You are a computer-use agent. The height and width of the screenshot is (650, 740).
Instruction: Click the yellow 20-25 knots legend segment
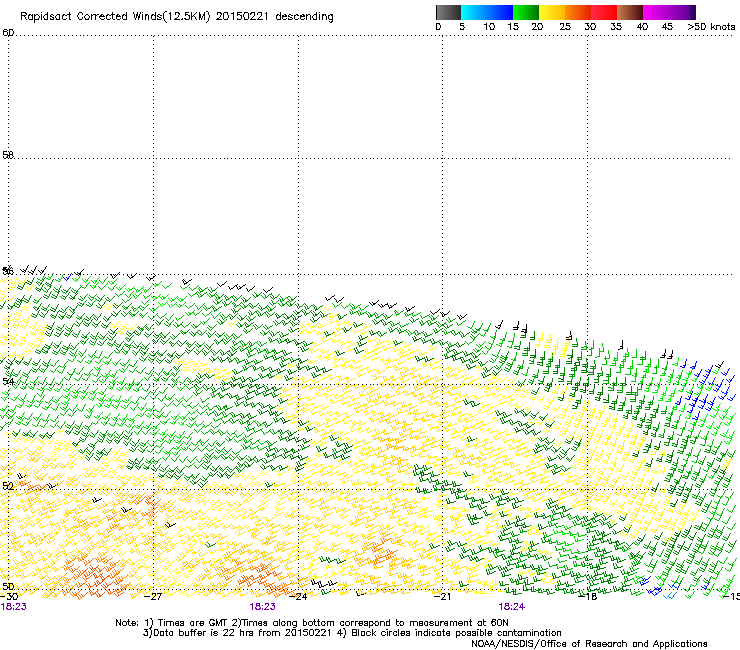(x=552, y=12)
